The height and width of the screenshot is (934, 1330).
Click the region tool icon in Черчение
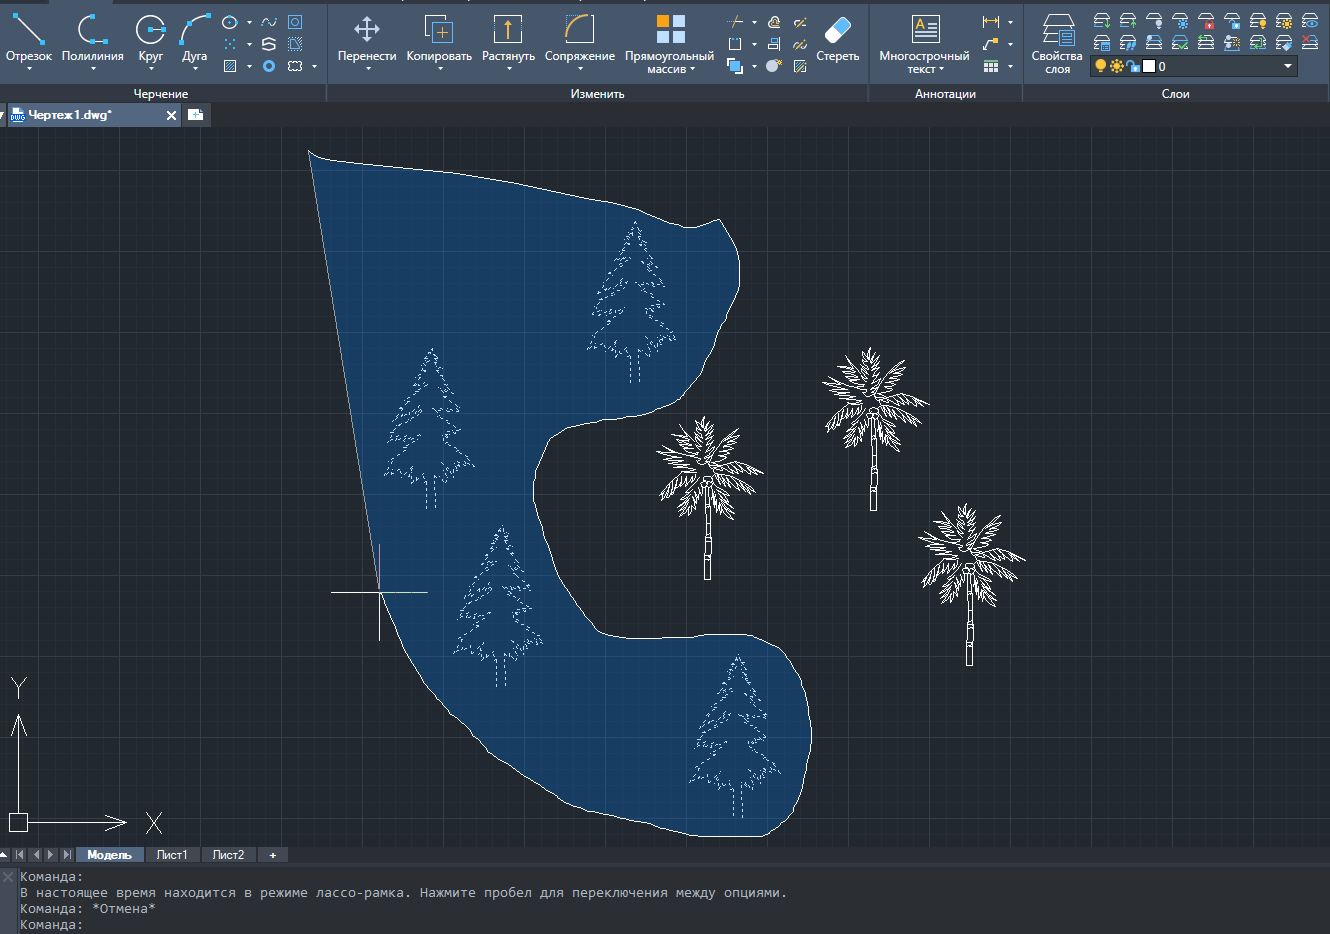[x=295, y=22]
